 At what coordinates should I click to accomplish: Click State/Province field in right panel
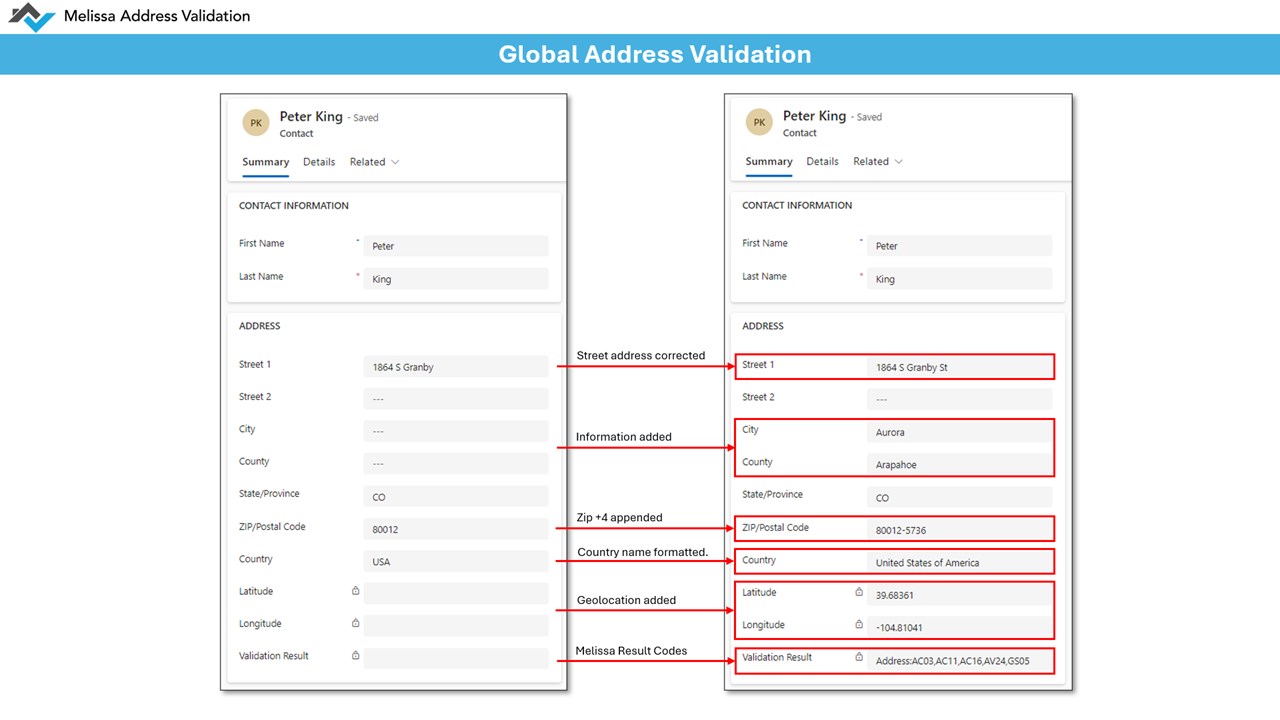[960, 497]
